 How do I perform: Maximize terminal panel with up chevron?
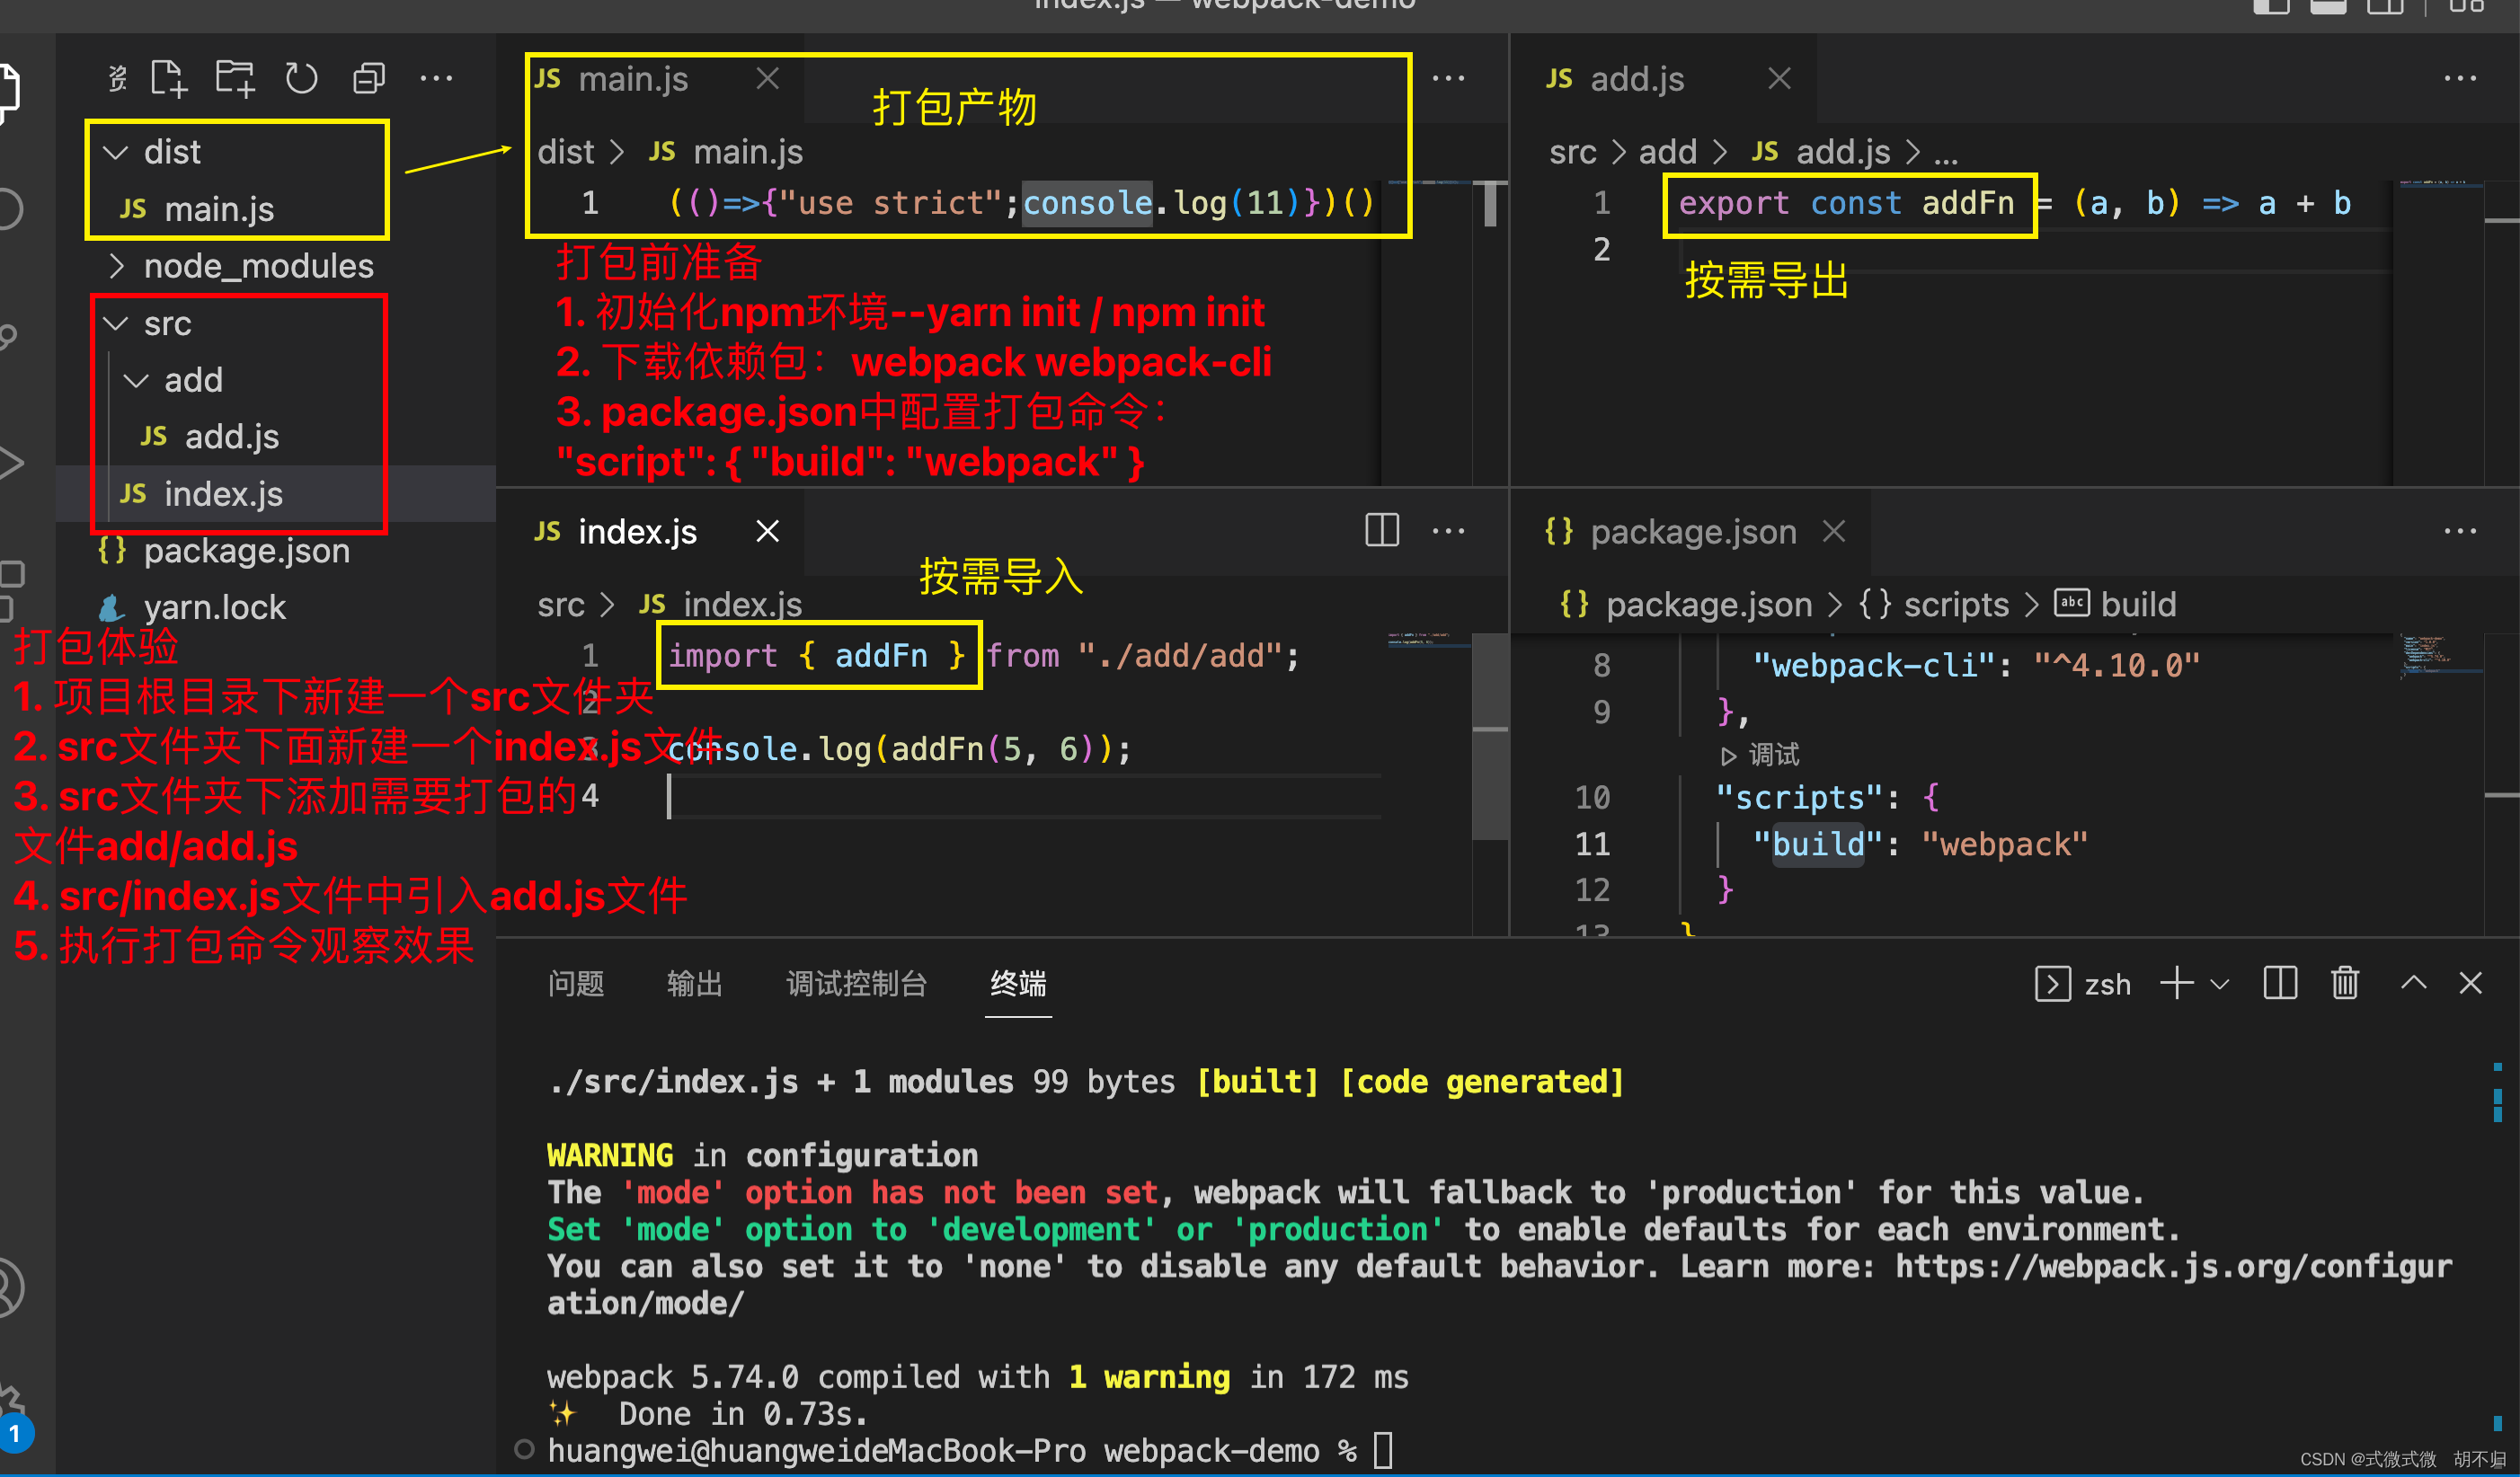(x=2412, y=983)
